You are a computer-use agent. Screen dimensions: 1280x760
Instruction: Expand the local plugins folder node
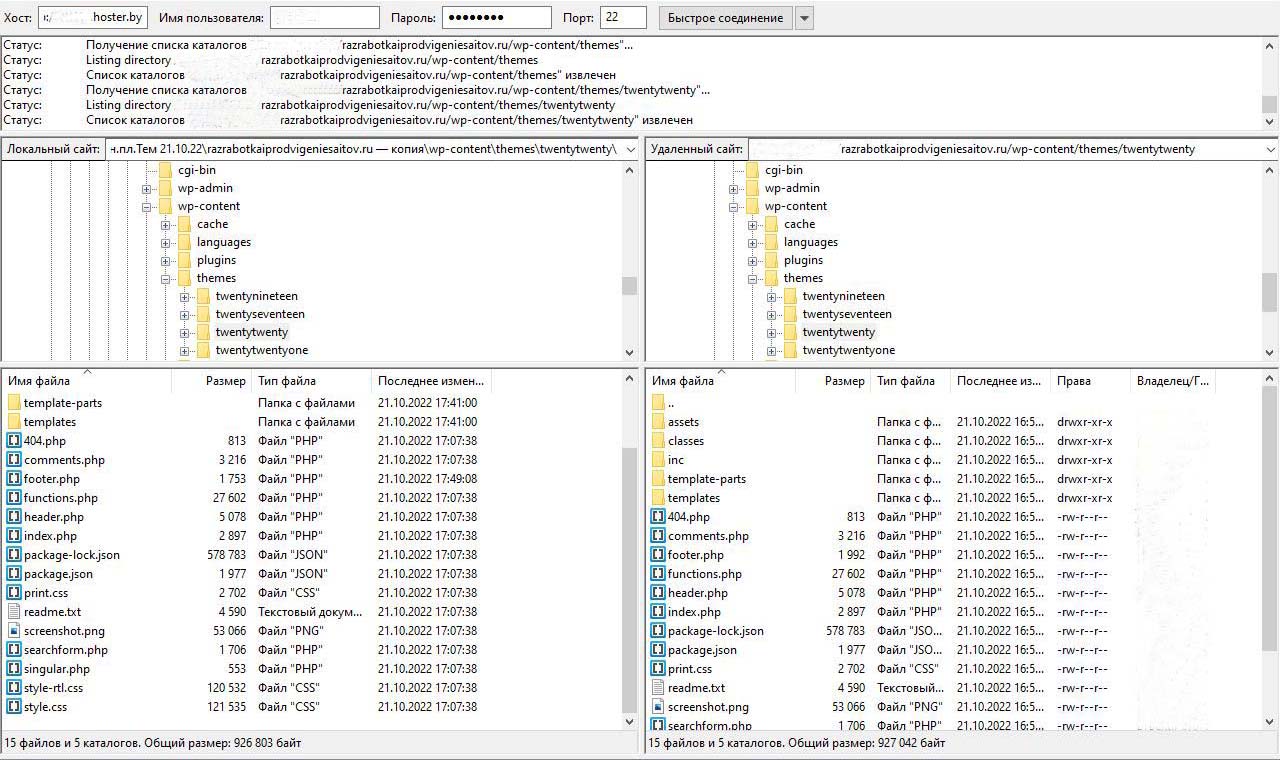tap(166, 261)
